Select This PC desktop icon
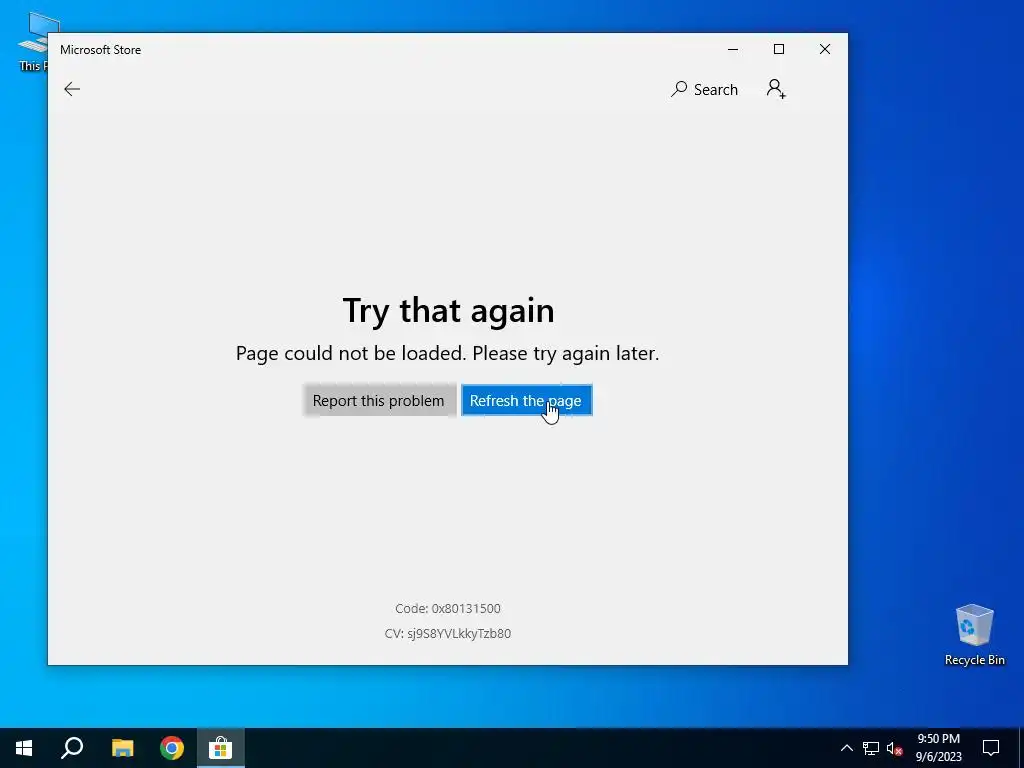 point(32,41)
